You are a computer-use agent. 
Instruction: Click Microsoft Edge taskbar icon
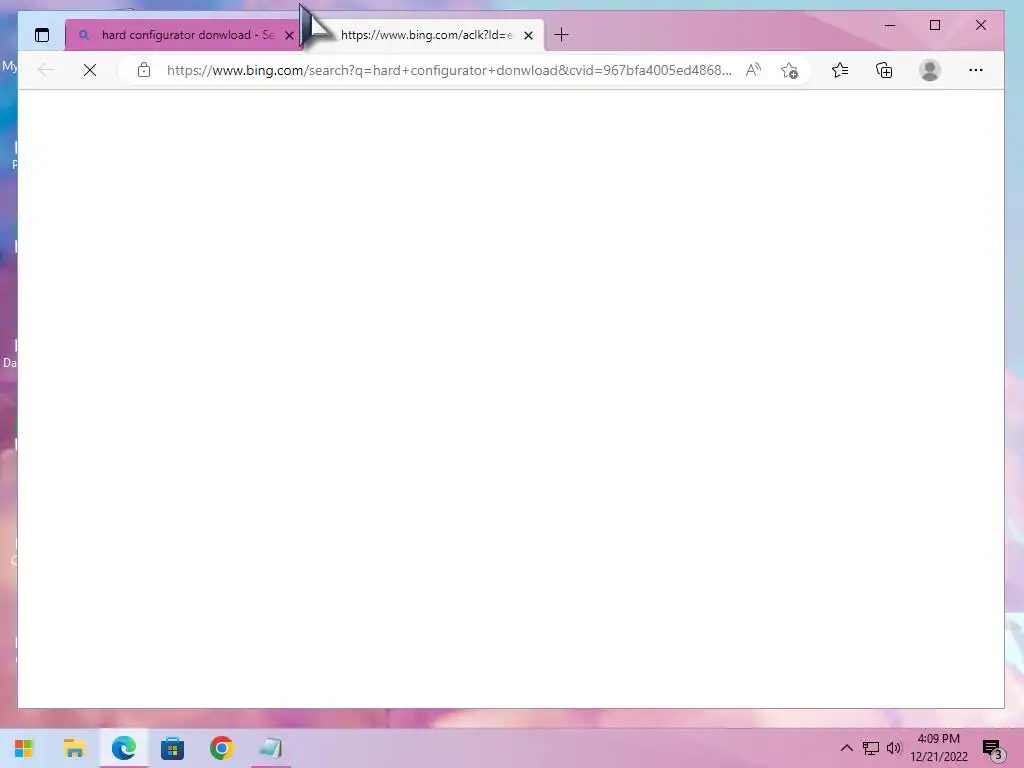point(123,748)
